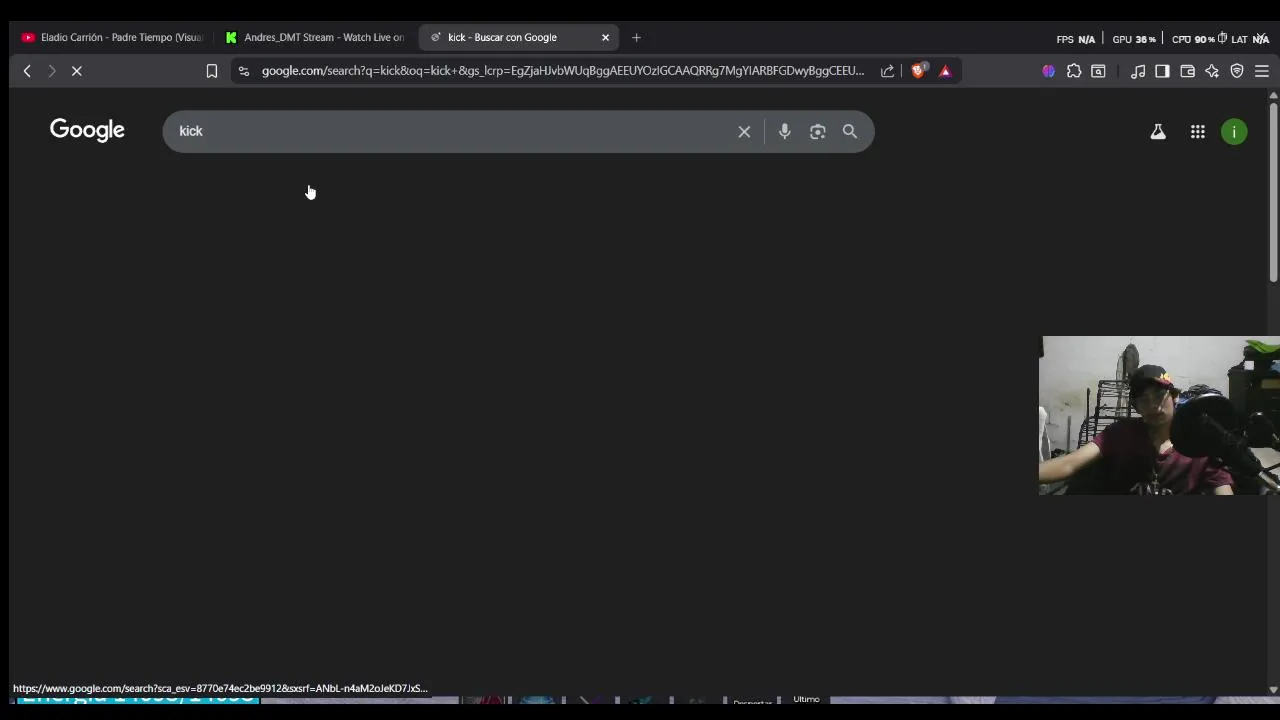Switch to Andres_DMT Stream Kick tab
Viewport: 1280px width, 720px height.
pyautogui.click(x=315, y=37)
